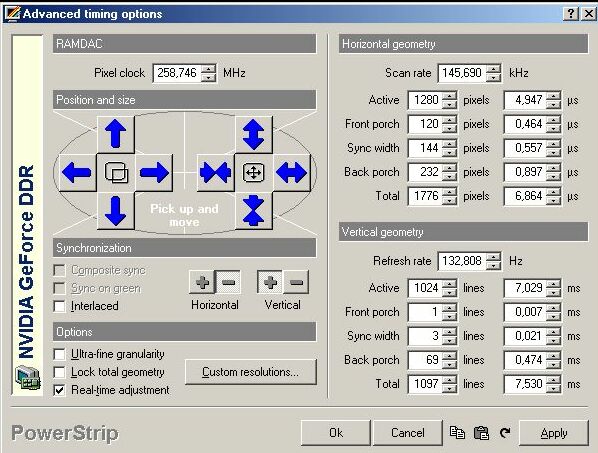Increase vertical size with the stretch-height arrow
This screenshot has width=598, height=453.
pos(254,134)
